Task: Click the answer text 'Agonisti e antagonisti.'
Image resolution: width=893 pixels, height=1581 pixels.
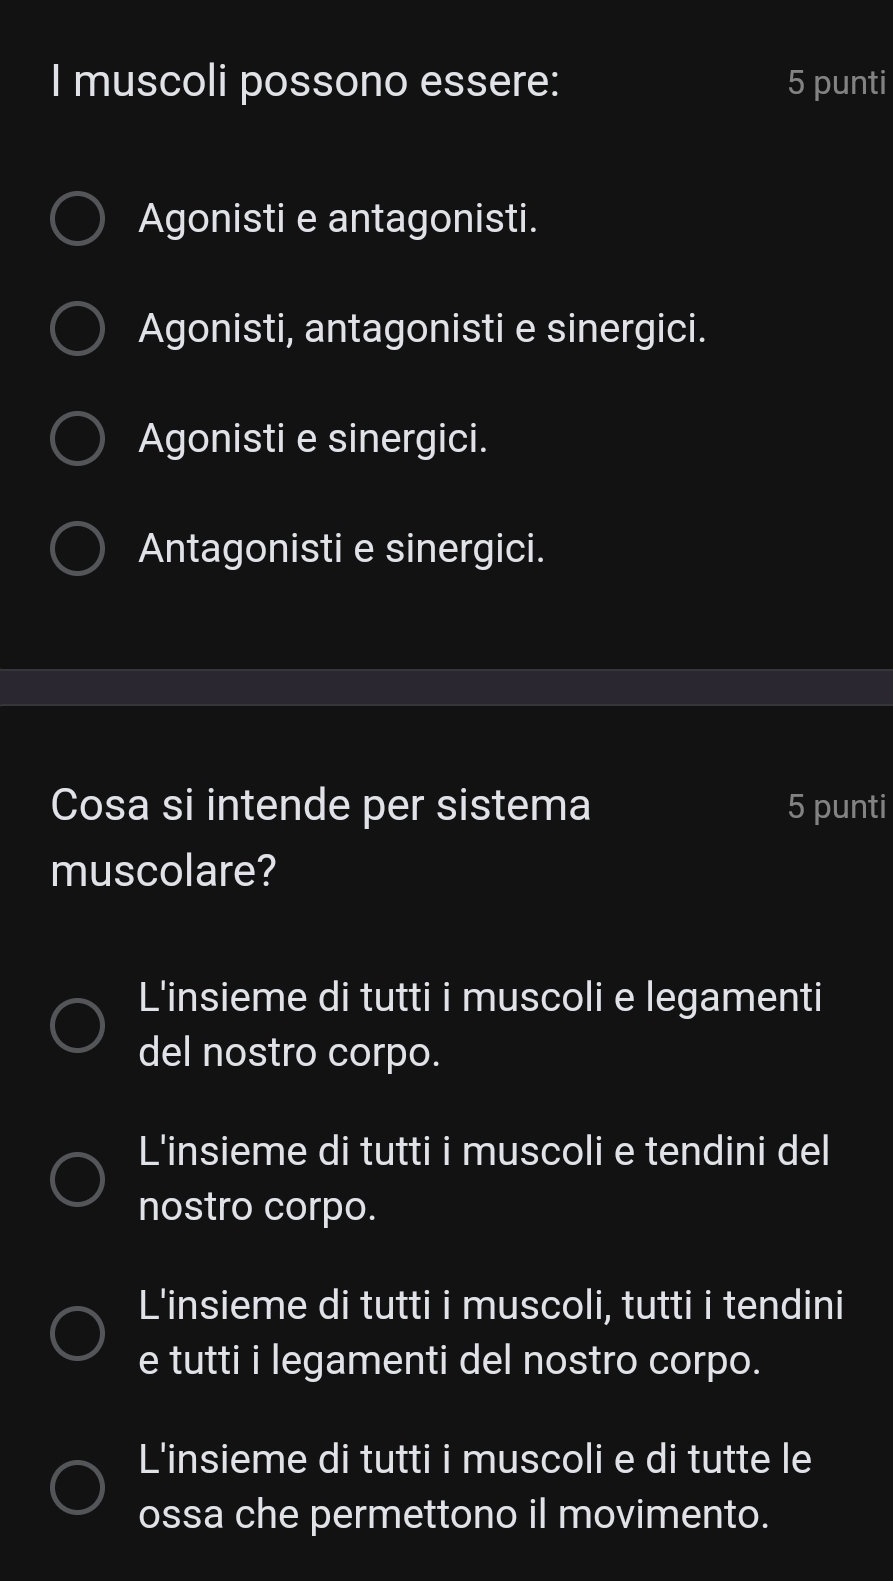Action: click(x=338, y=218)
